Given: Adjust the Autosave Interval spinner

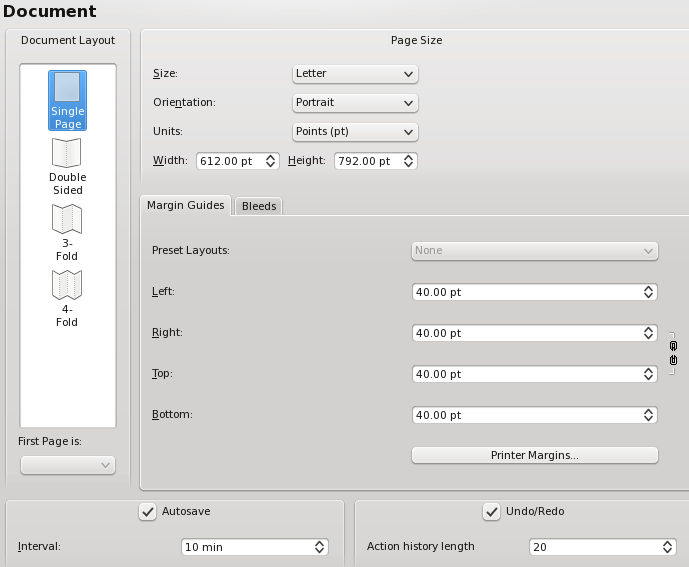Looking at the screenshot, I should point(319,547).
